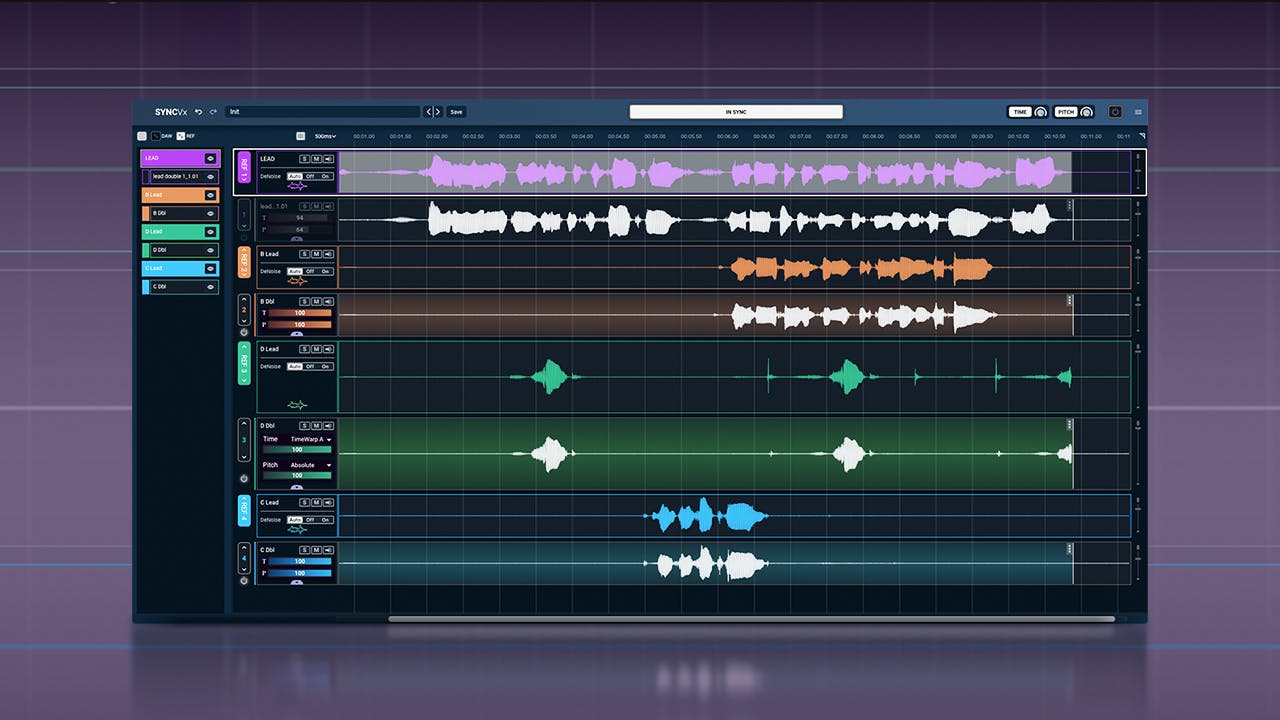Viewport: 1280px width, 720px height.
Task: Open the 500ms time grid dropdown
Action: (x=325, y=136)
